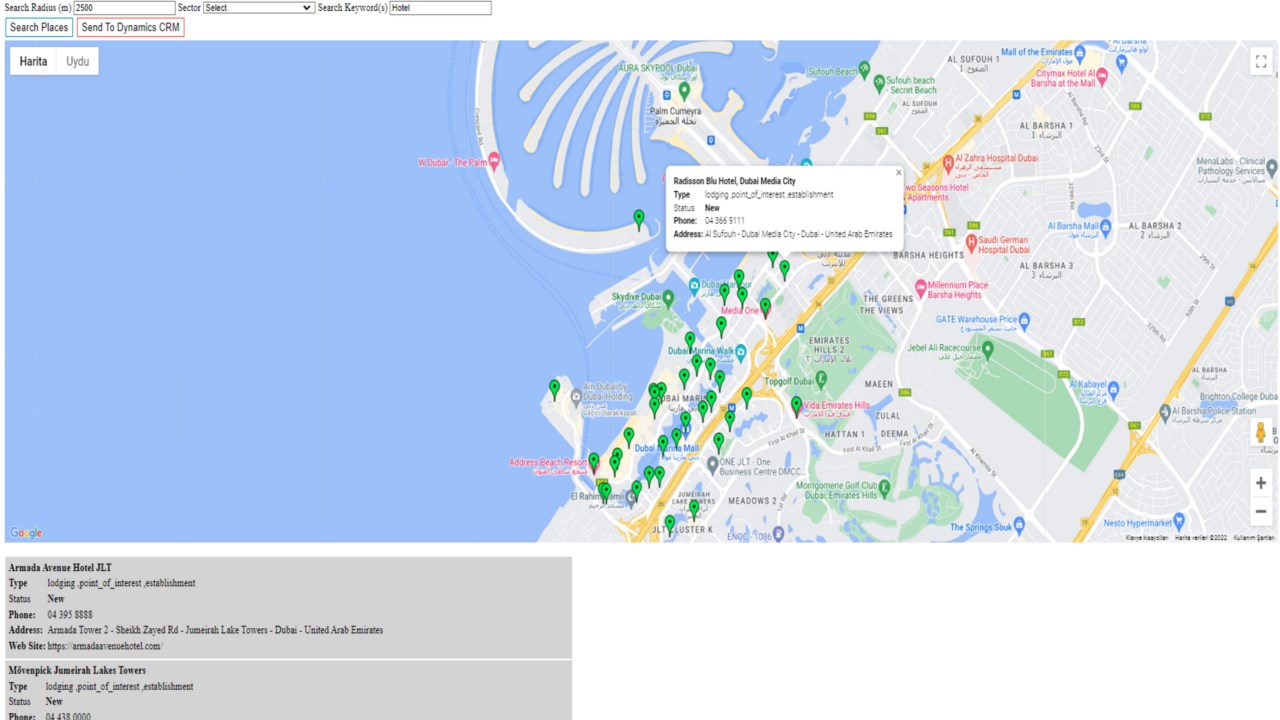Focus the Search Radius input field
The height and width of the screenshot is (720, 1280).
coord(124,8)
